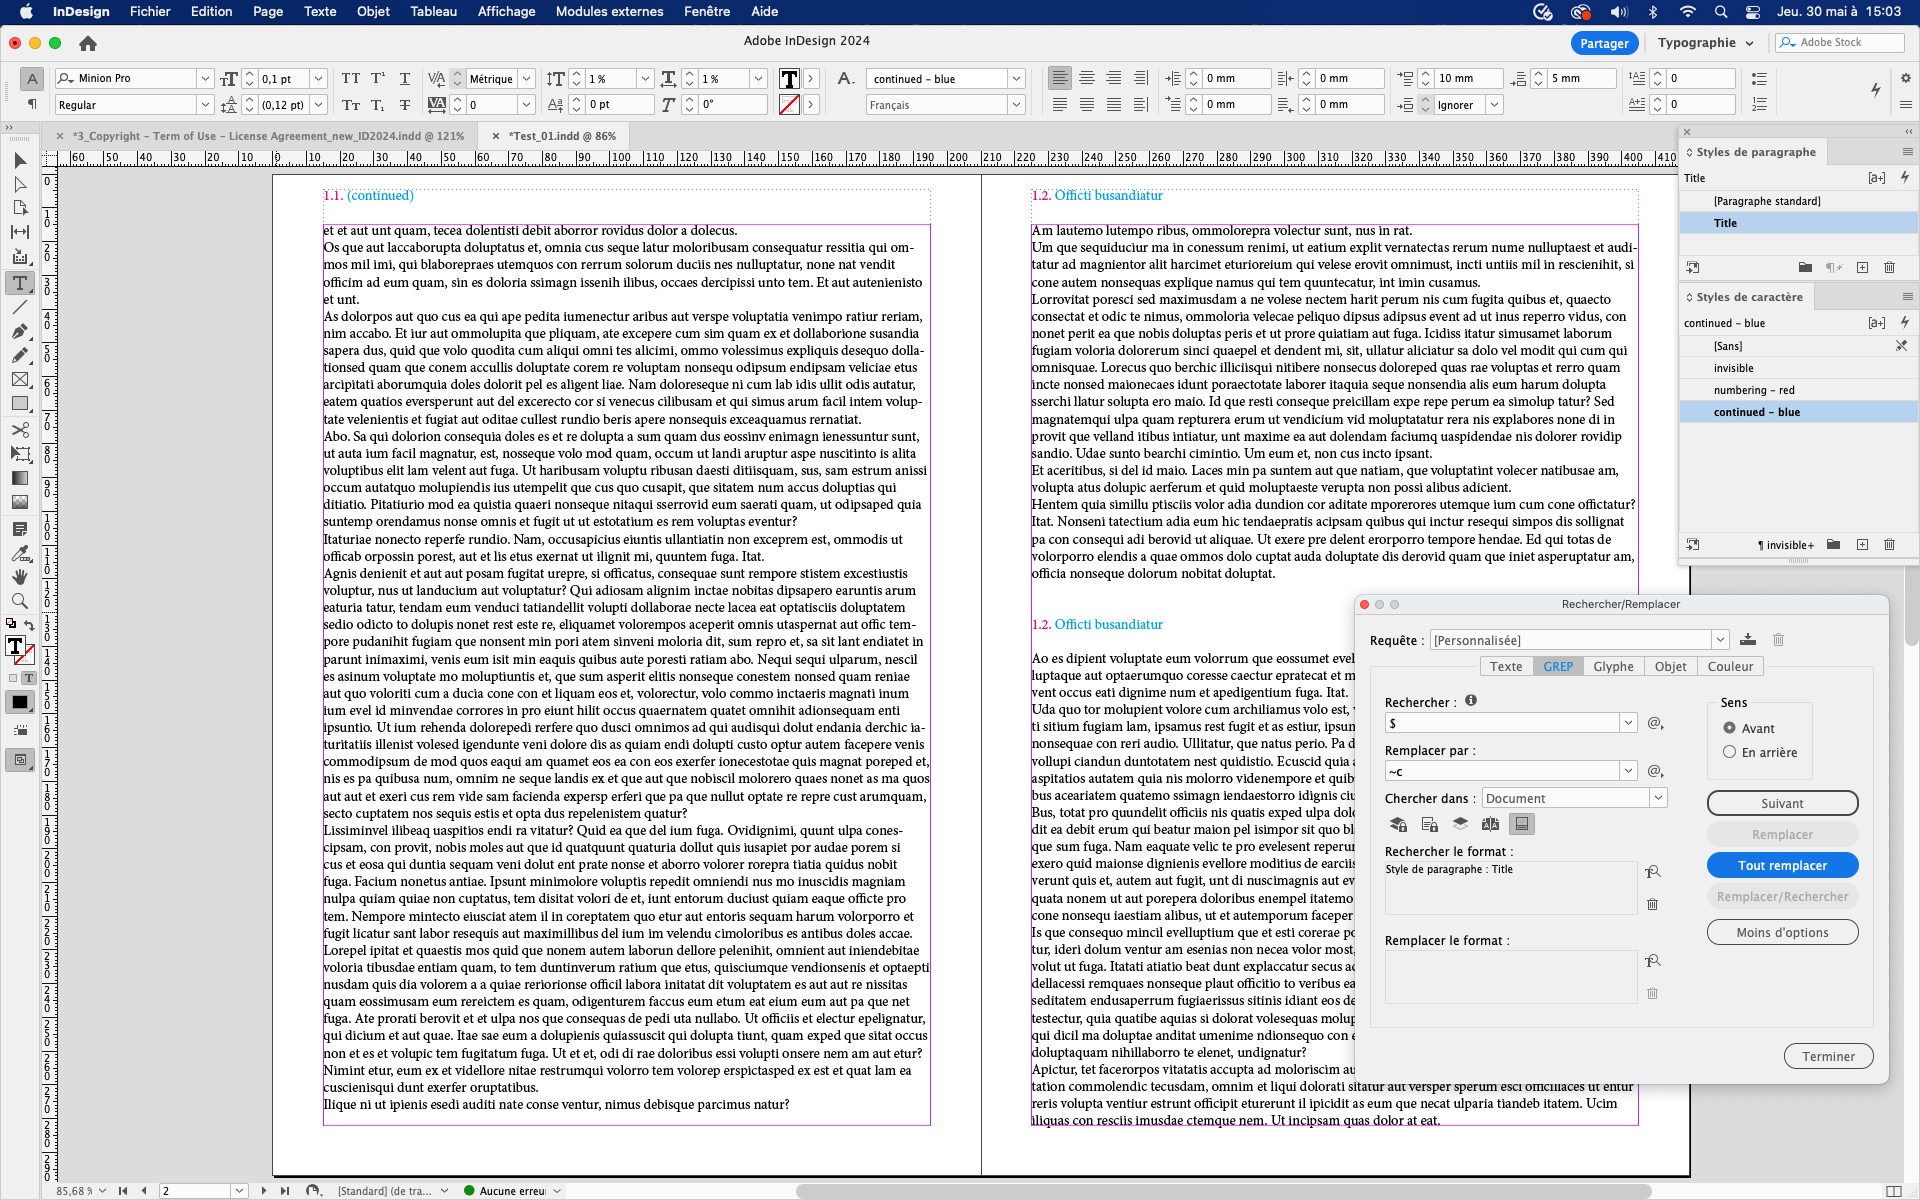
Task: Select the Zoom tool
Action: 19,601
